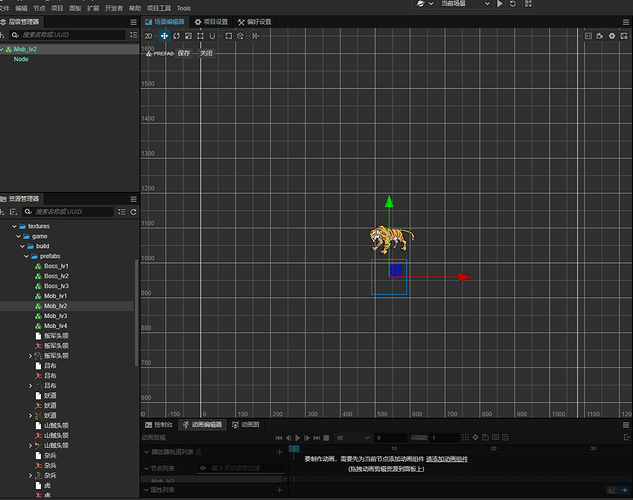Click the sort icon in assets panel
This screenshot has height=500, width=633.
coord(13,212)
